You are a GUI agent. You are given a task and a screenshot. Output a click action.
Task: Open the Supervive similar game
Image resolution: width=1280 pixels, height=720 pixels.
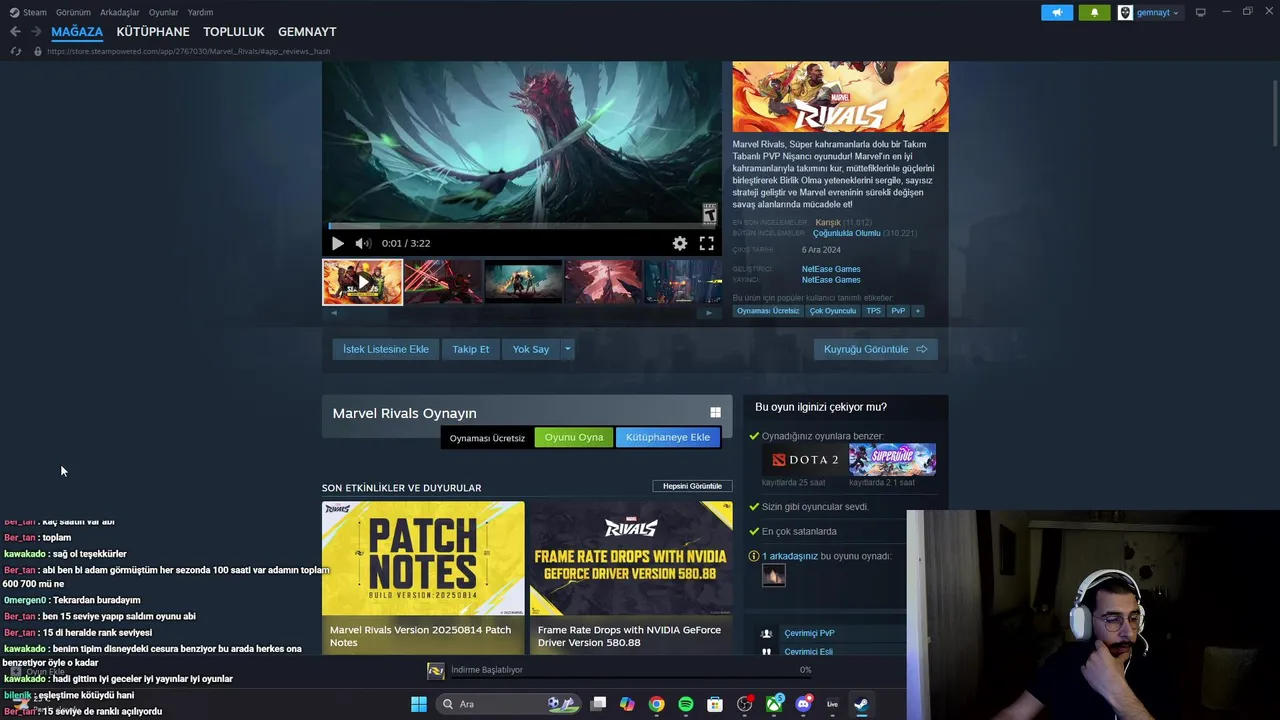click(x=892, y=460)
